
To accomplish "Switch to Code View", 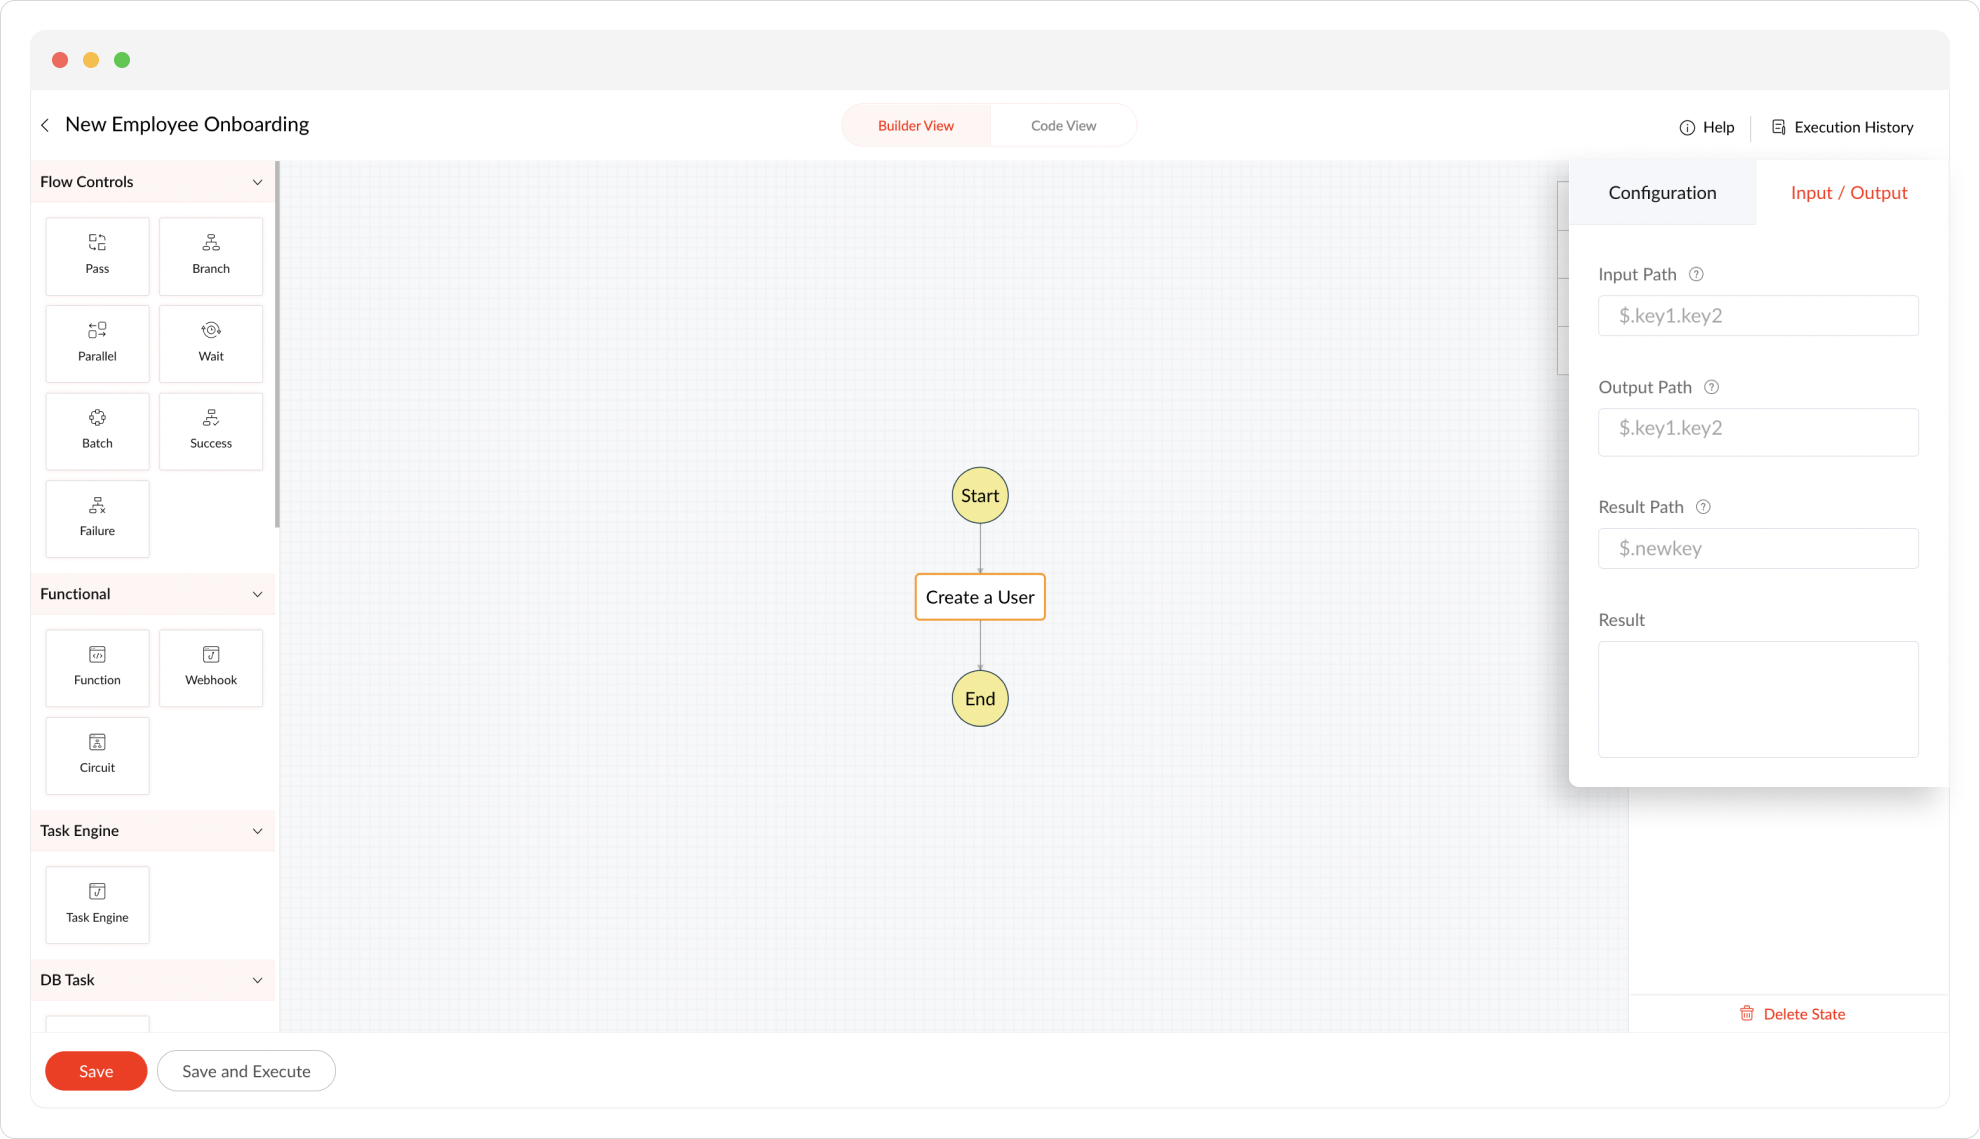I will click(x=1063, y=126).
